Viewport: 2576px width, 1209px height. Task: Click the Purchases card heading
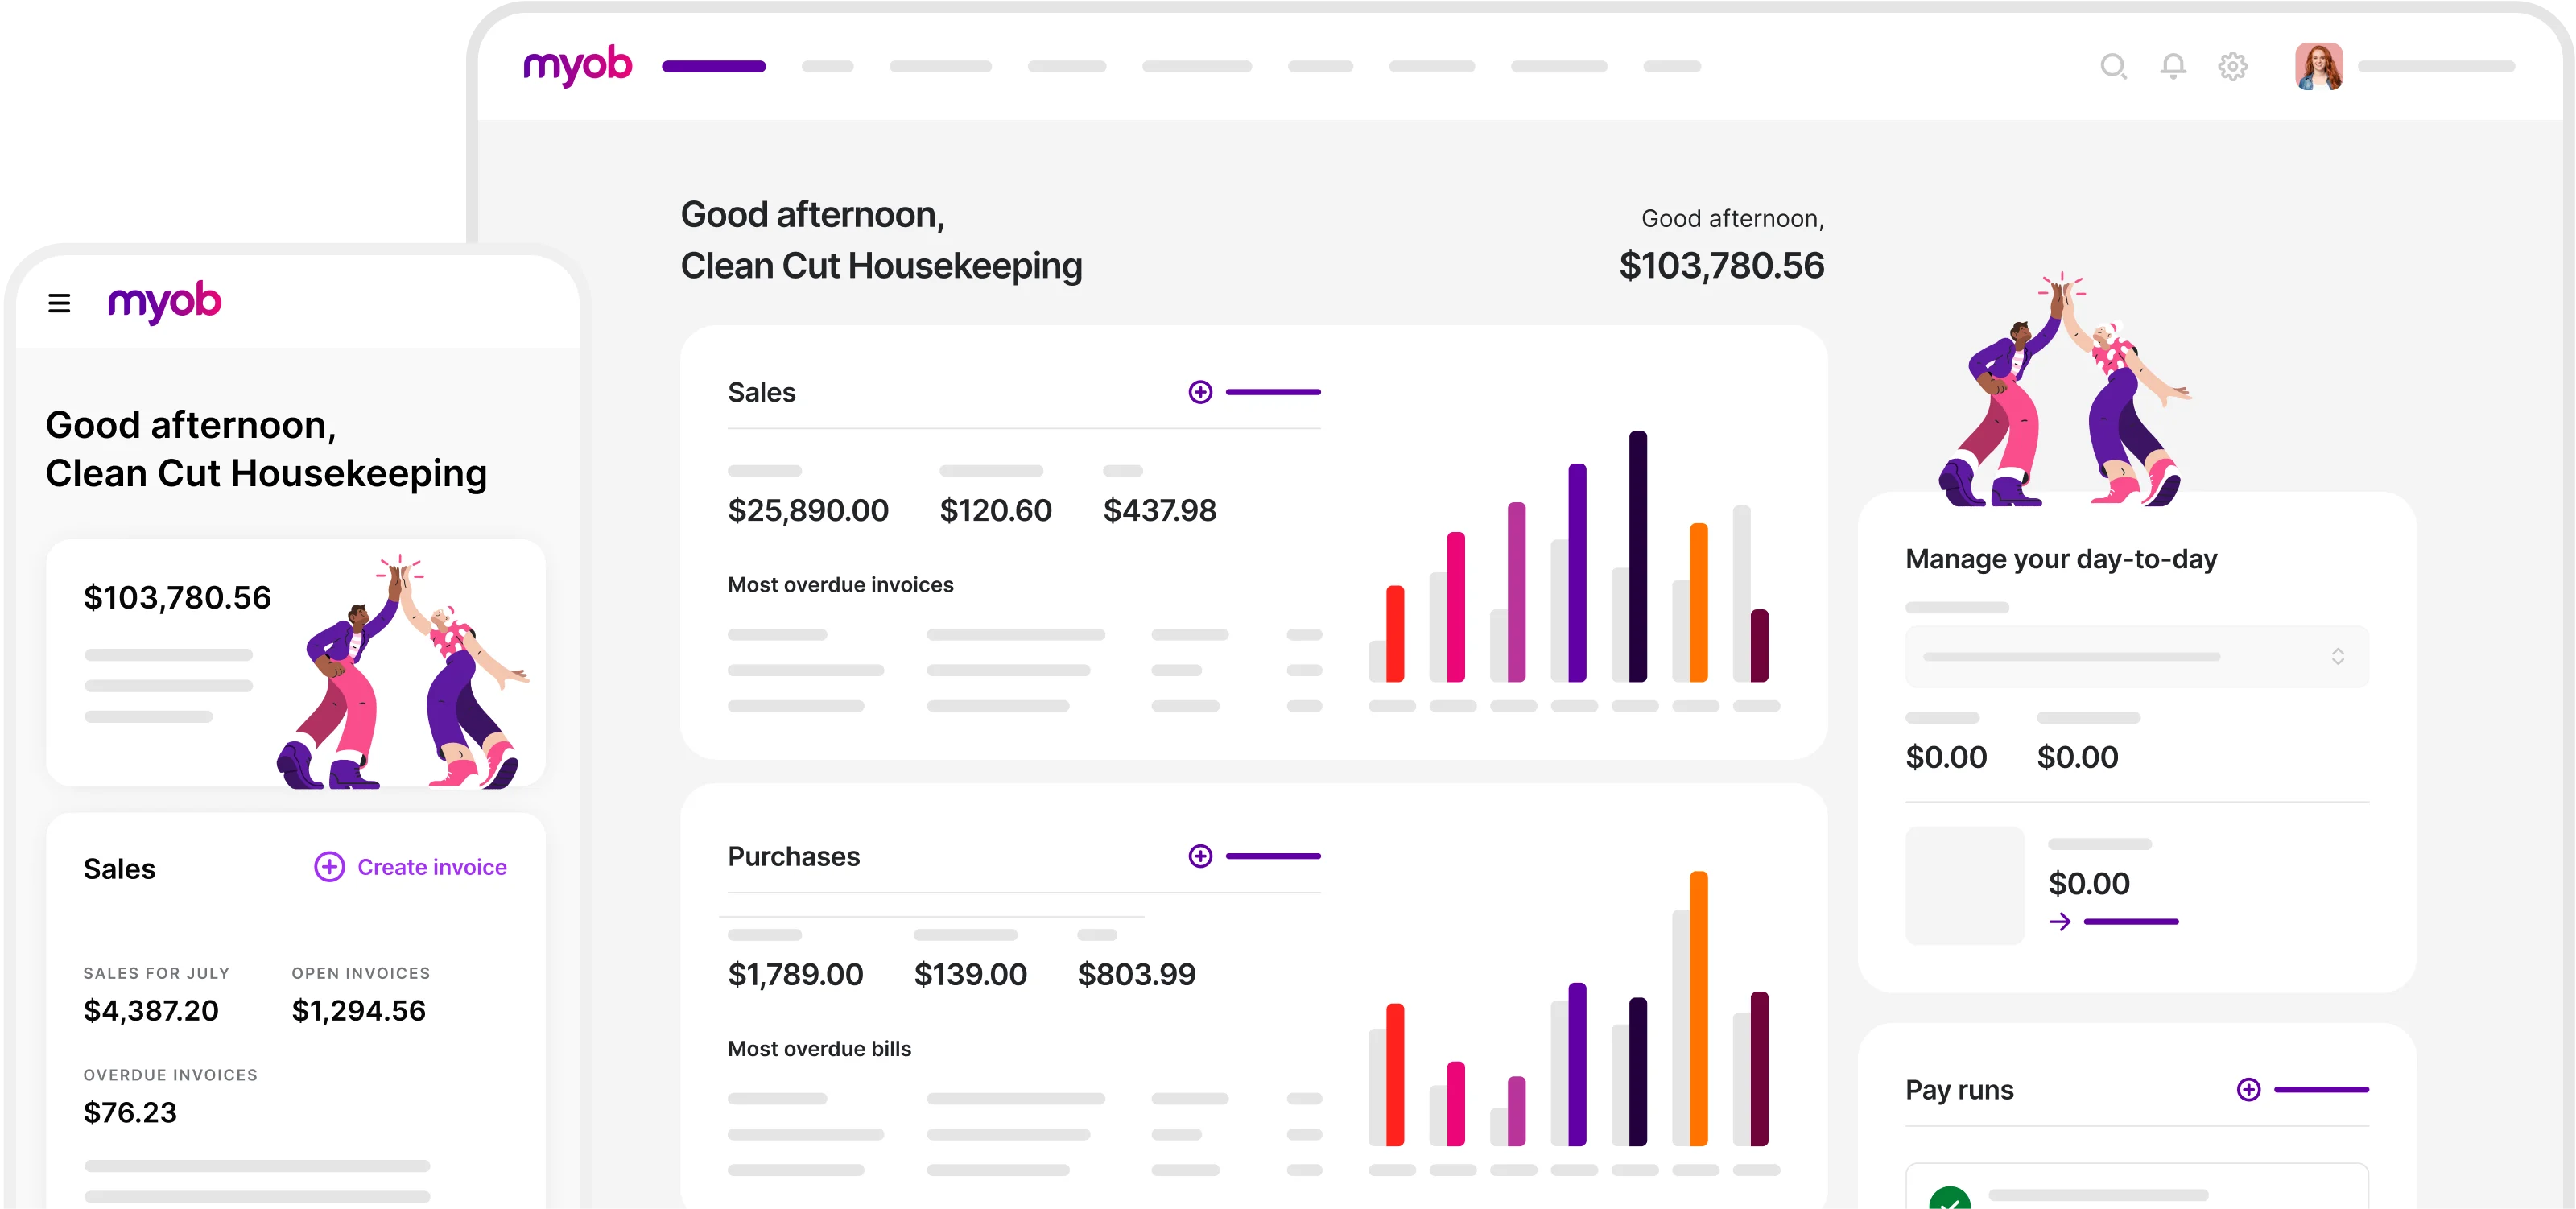point(793,857)
